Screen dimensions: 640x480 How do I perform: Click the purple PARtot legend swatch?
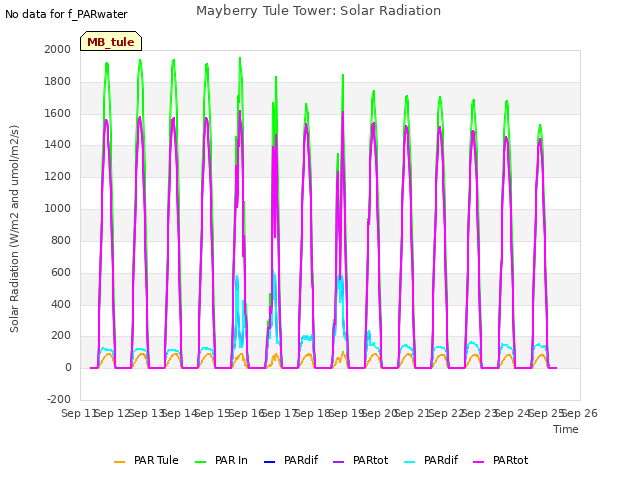coord(338,462)
